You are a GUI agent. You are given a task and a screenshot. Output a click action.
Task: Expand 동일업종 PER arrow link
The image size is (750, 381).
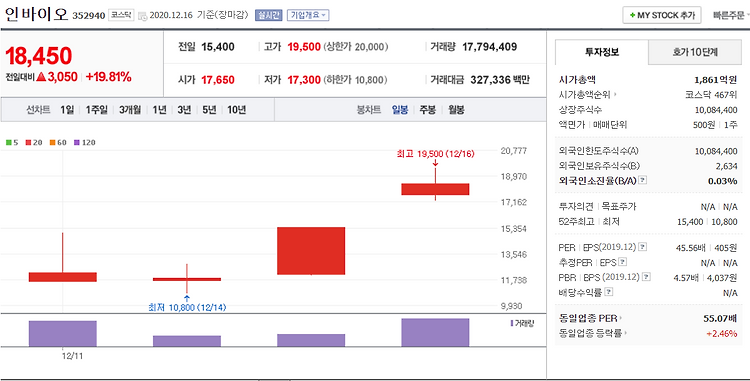[591, 318]
